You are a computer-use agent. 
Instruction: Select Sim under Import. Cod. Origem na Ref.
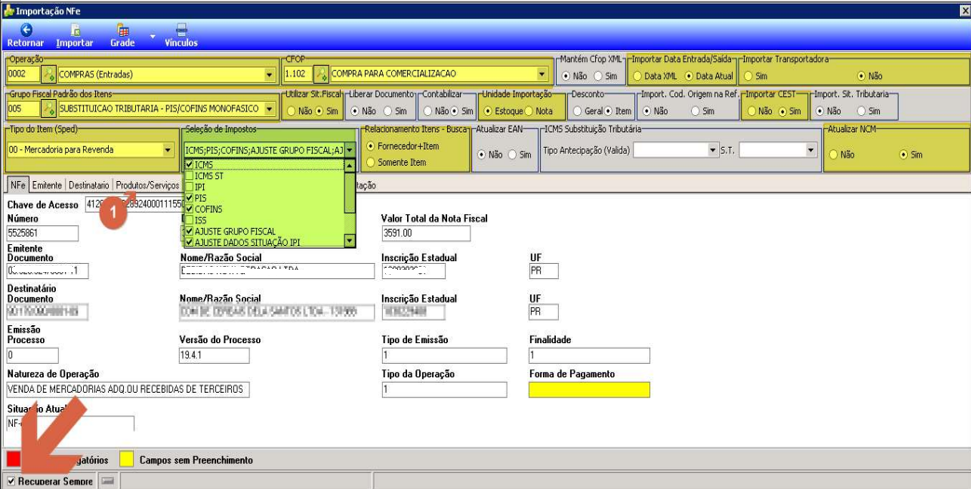point(695,111)
